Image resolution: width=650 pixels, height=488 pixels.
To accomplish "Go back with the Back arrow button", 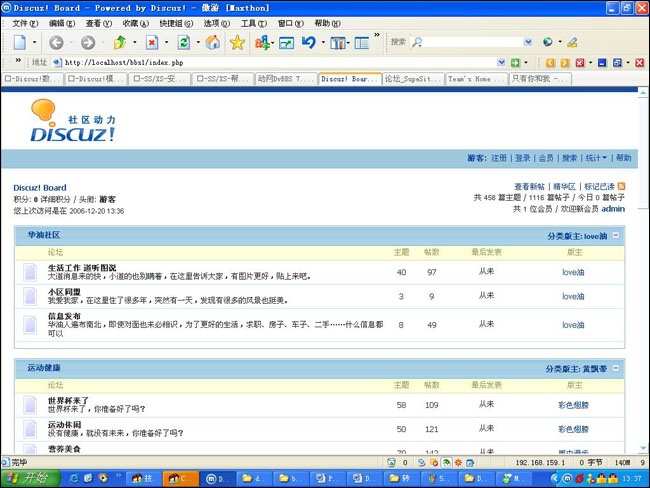I will click(56, 42).
